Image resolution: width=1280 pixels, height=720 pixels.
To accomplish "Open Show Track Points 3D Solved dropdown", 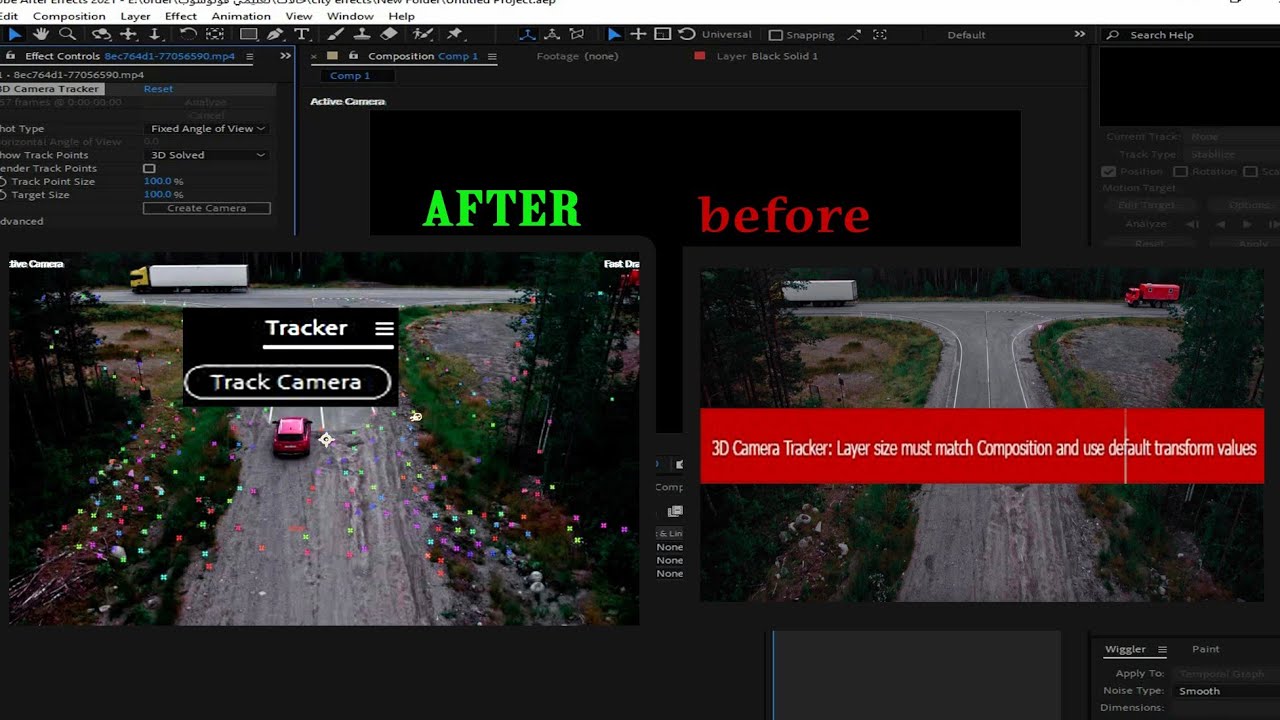I will 207,155.
